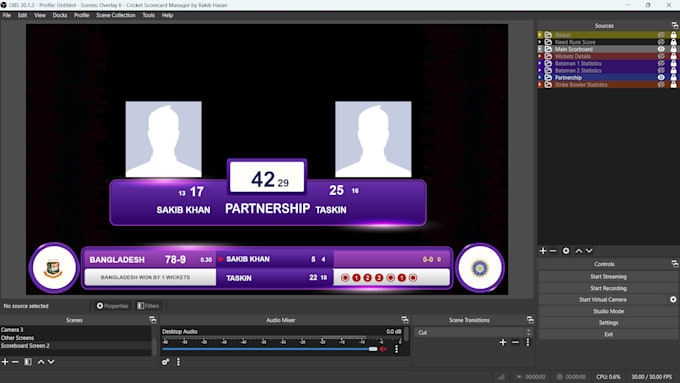Show the Strike Bowler Statistics source

click(661, 85)
